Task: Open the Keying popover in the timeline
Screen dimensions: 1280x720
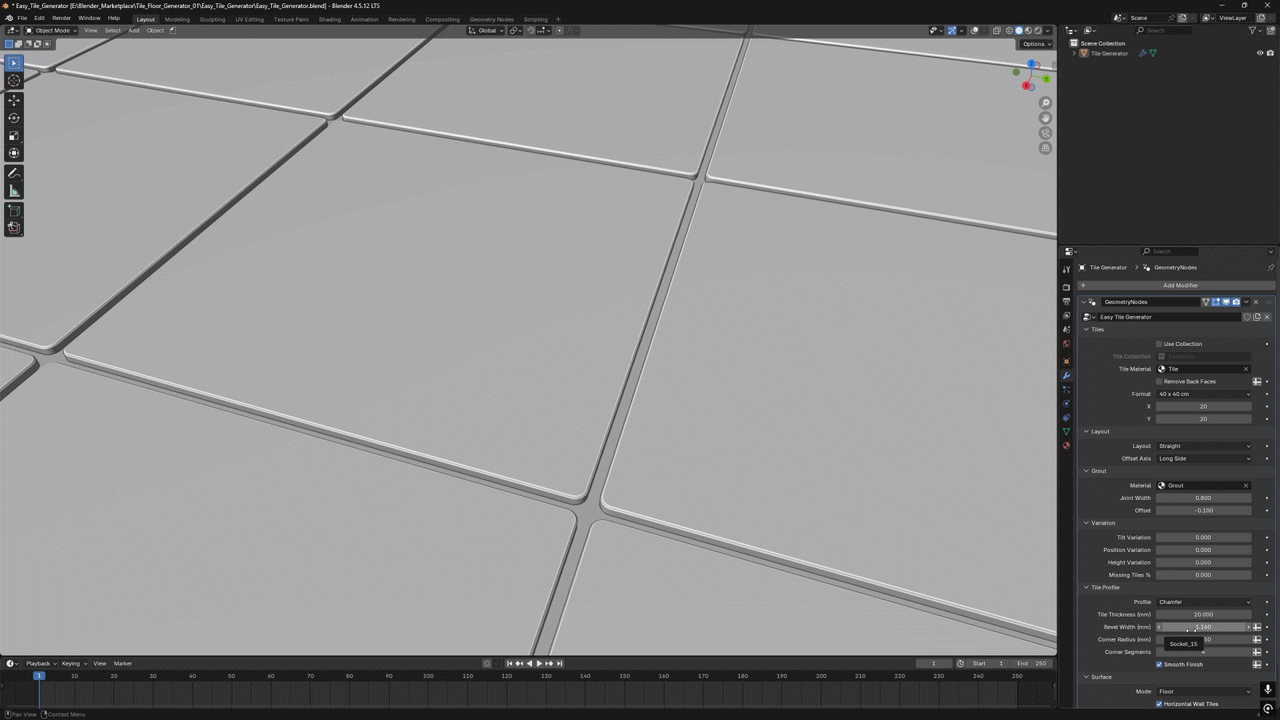Action: click(72, 663)
